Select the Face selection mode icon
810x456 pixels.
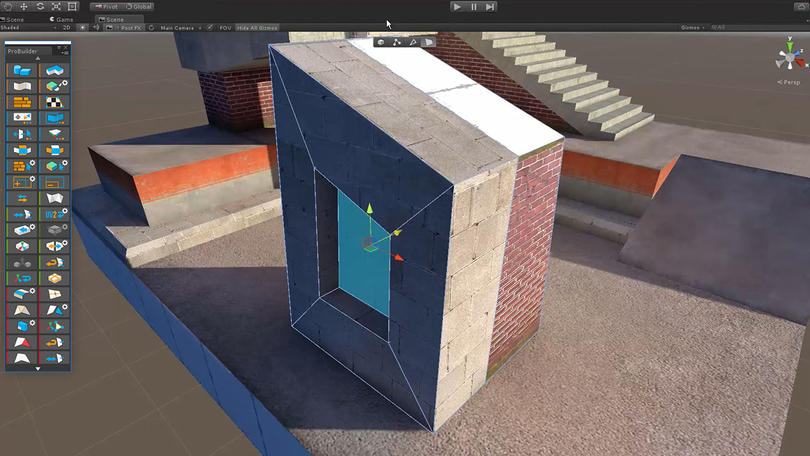tap(428, 42)
